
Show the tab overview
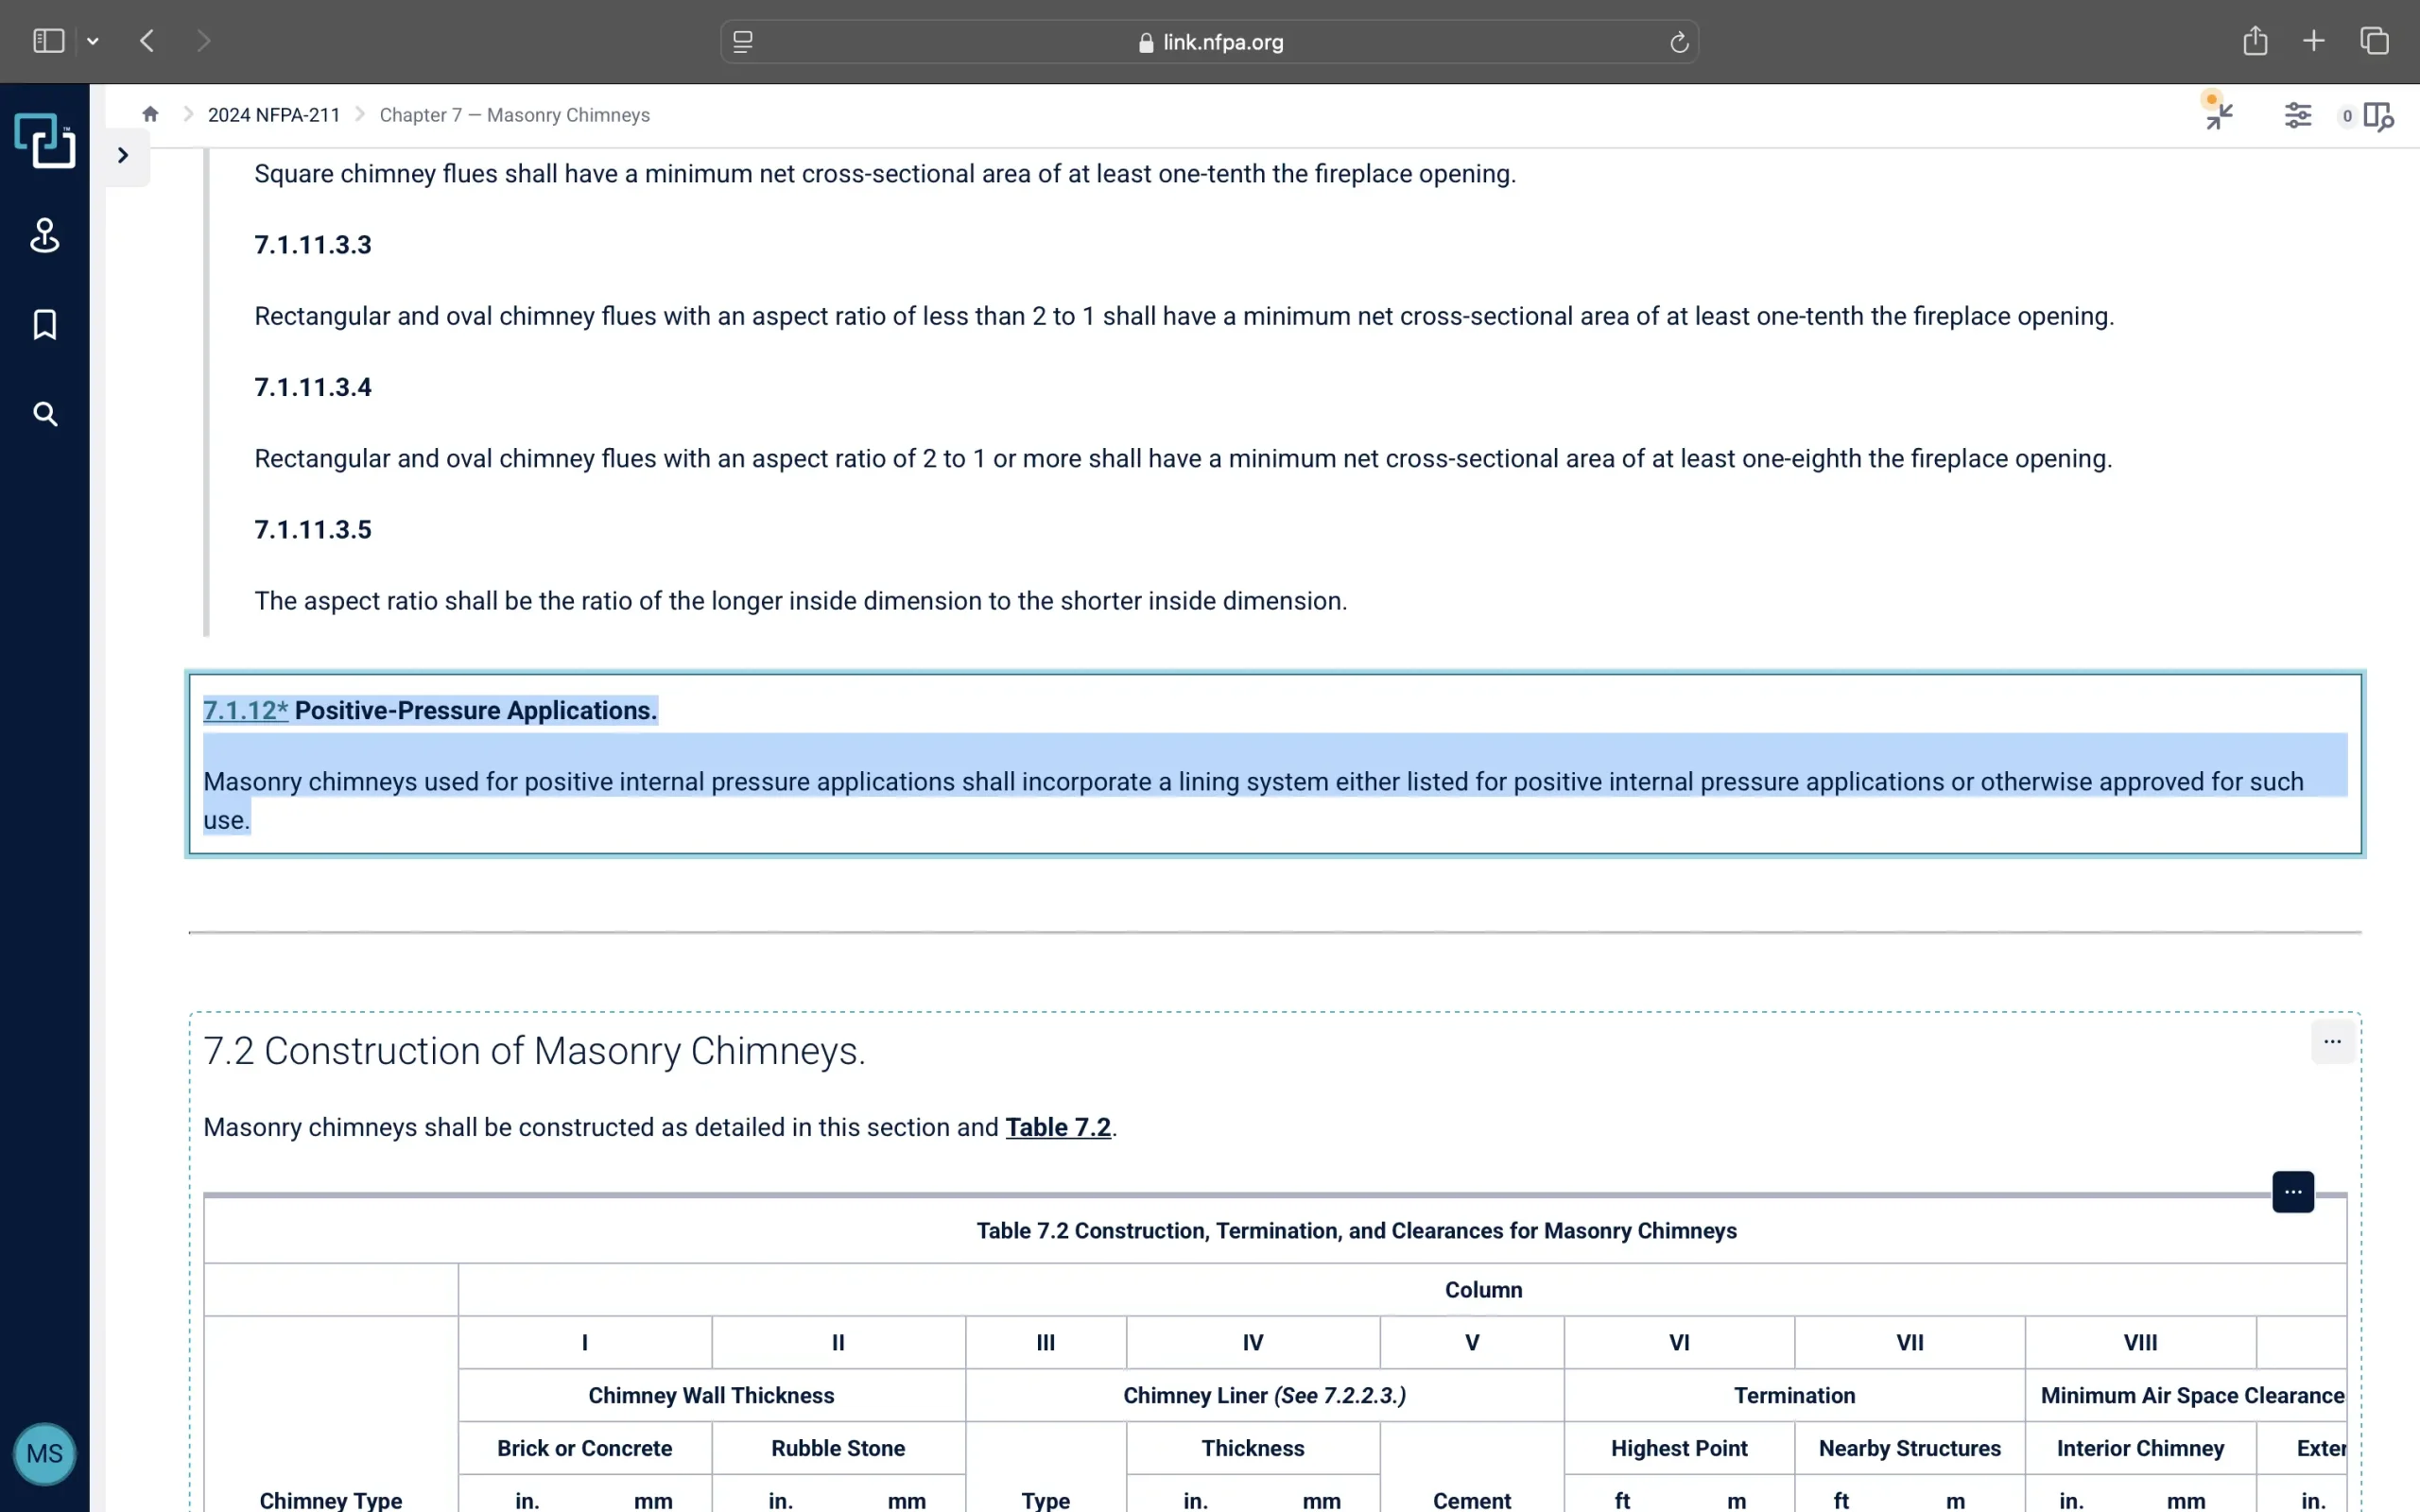2375,41
